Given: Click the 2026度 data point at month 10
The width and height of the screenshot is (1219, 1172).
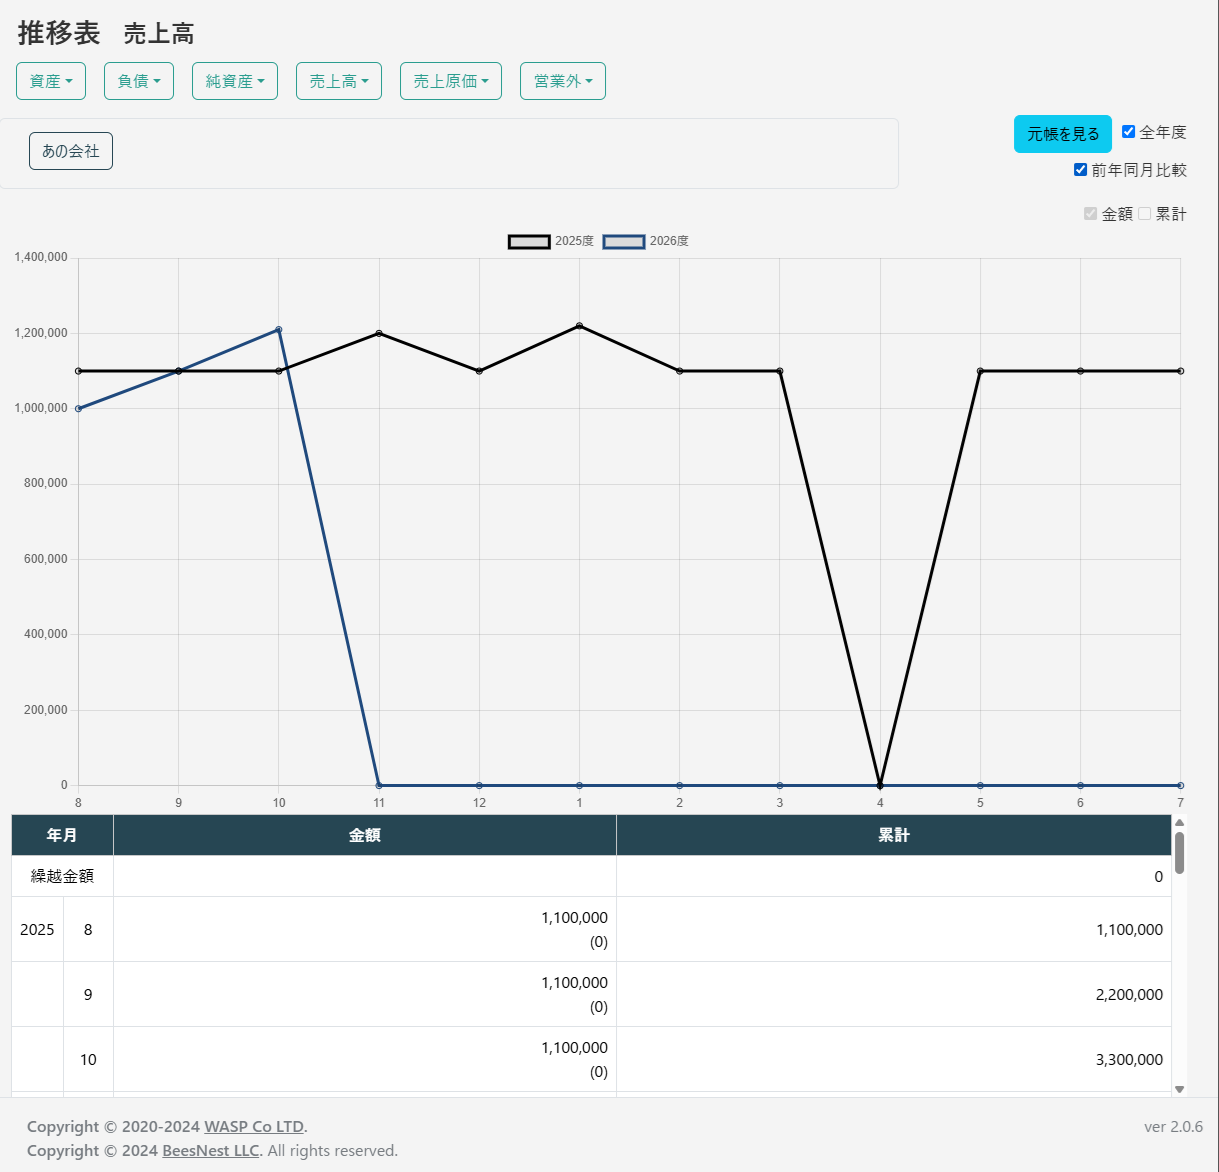Looking at the screenshot, I should pyautogui.click(x=279, y=329).
